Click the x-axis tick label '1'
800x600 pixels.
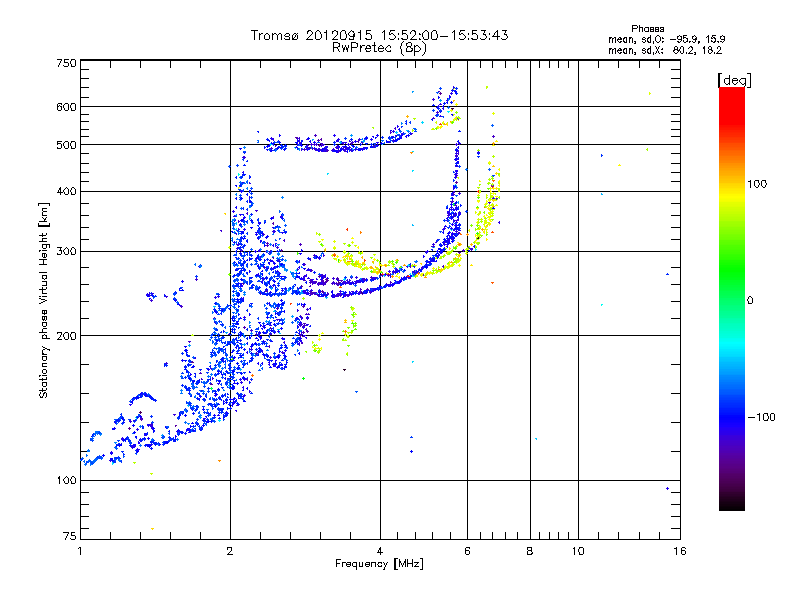pos(80,551)
